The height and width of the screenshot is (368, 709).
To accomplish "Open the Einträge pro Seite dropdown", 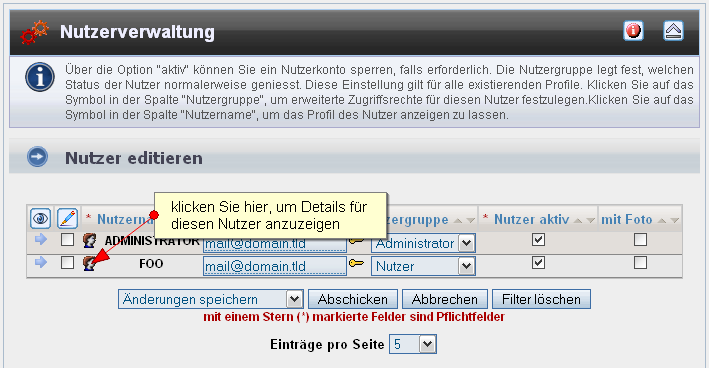I will 413,344.
